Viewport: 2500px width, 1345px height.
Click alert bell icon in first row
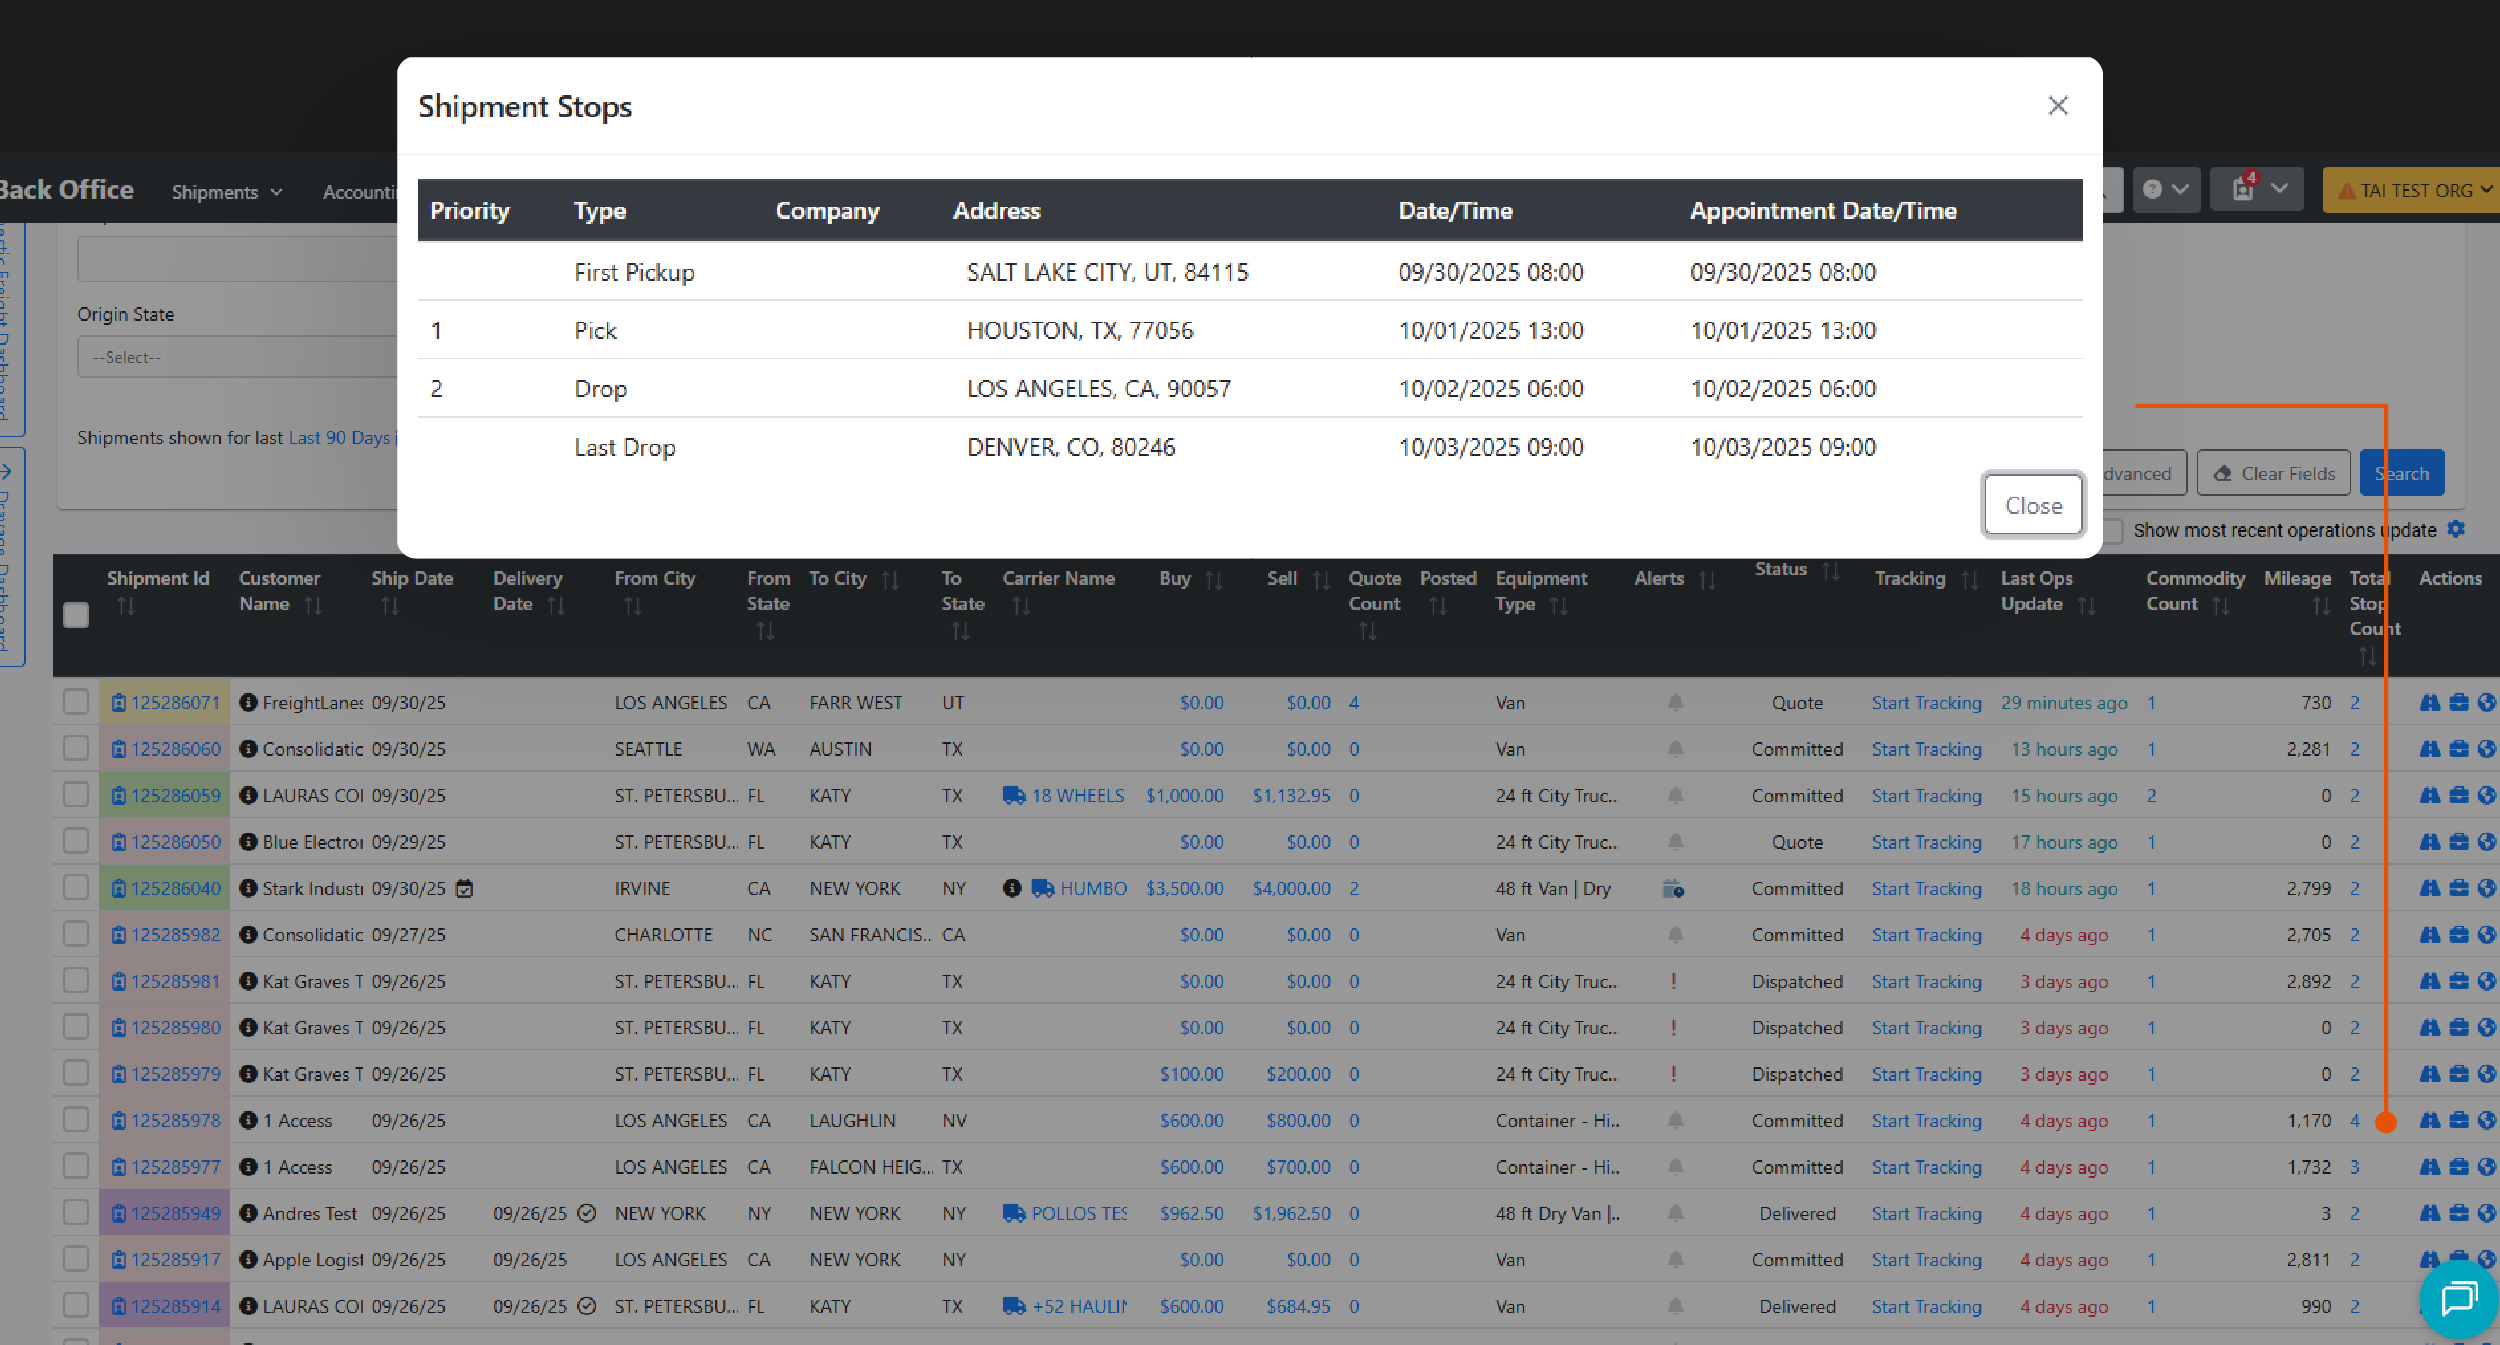point(1675,703)
